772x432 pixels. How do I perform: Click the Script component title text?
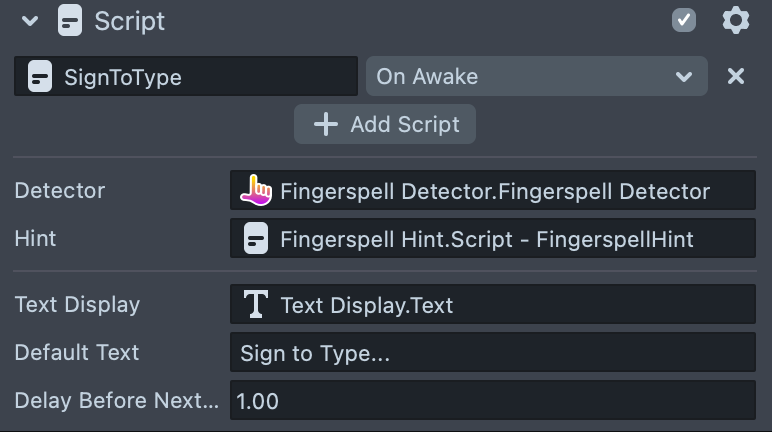[130, 21]
